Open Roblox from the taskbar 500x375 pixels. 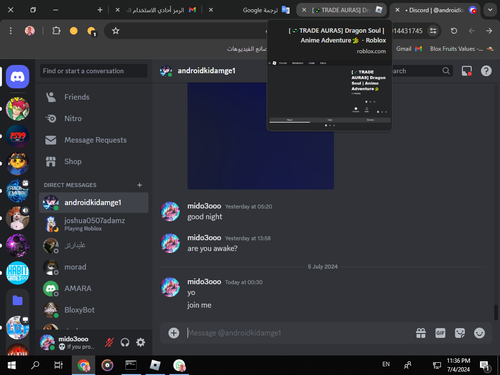[155, 365]
